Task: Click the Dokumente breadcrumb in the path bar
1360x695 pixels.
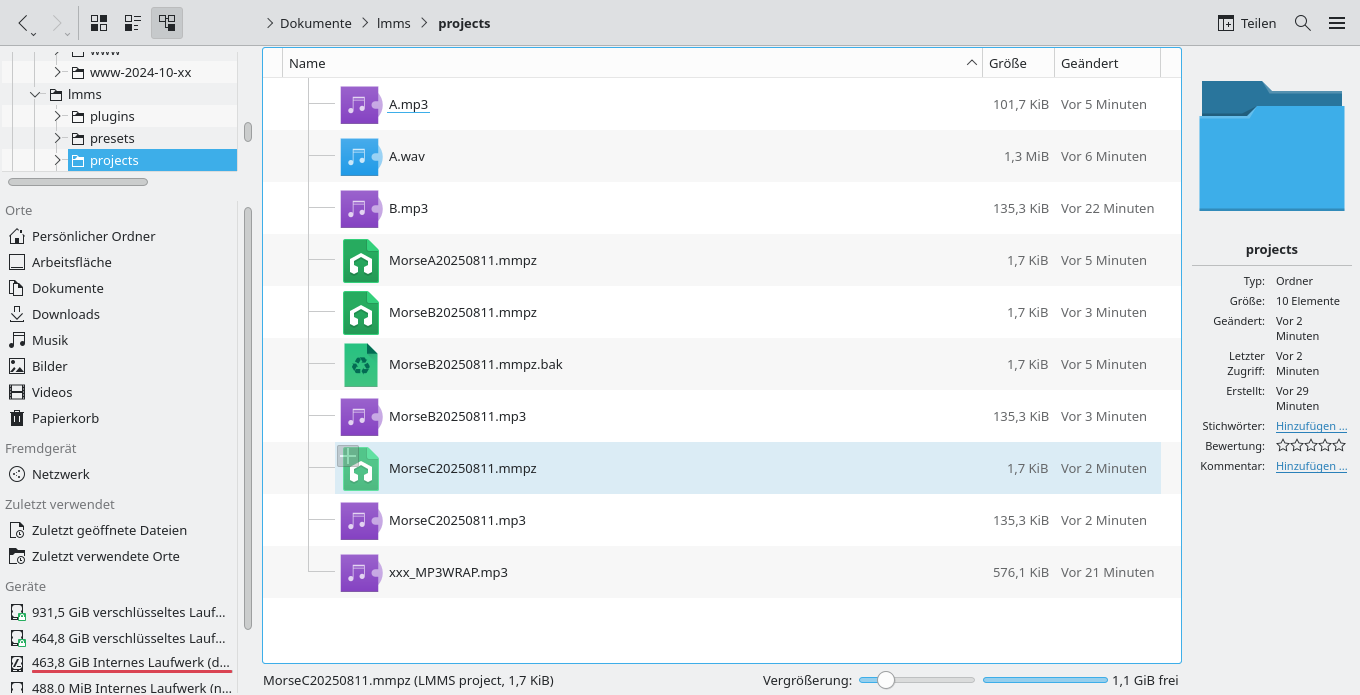Action: (315, 23)
